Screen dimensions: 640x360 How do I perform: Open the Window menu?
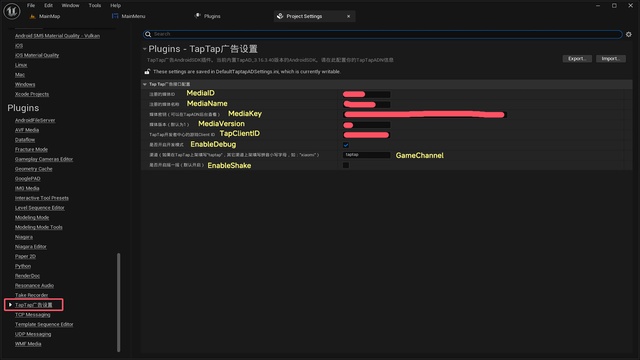[70, 5]
